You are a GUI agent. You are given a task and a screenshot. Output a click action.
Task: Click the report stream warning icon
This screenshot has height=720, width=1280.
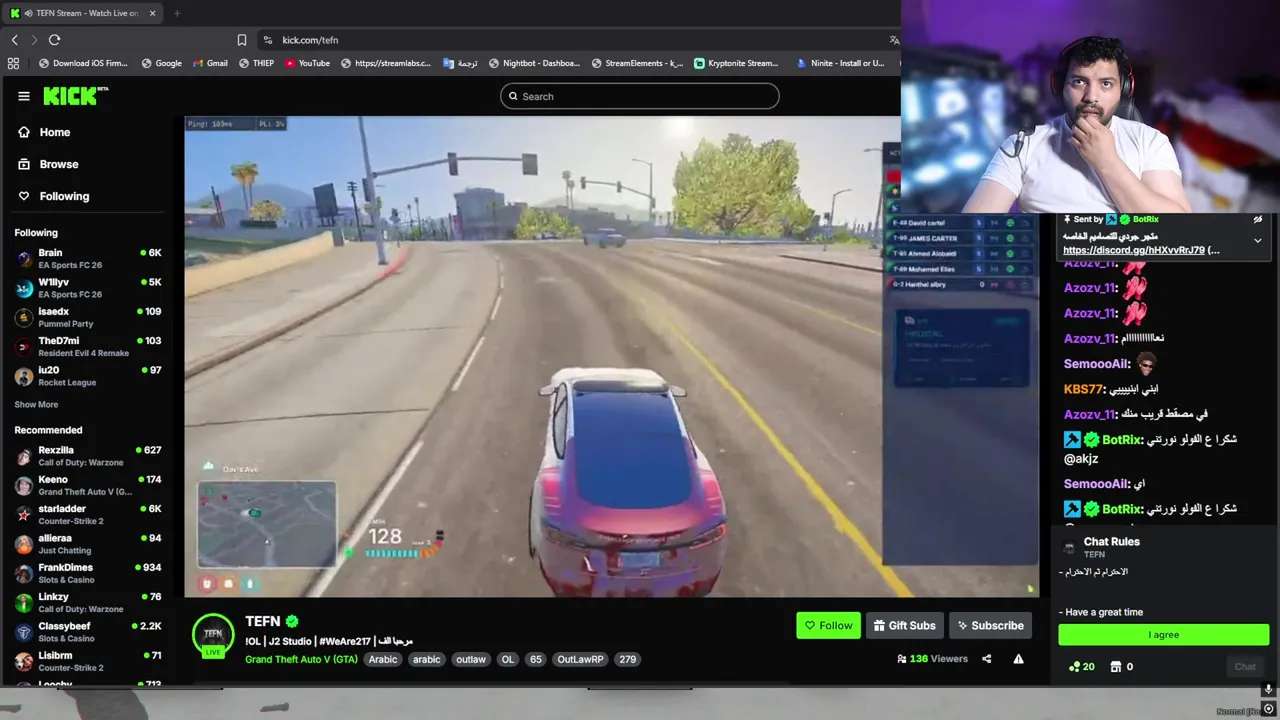coord(1018,659)
